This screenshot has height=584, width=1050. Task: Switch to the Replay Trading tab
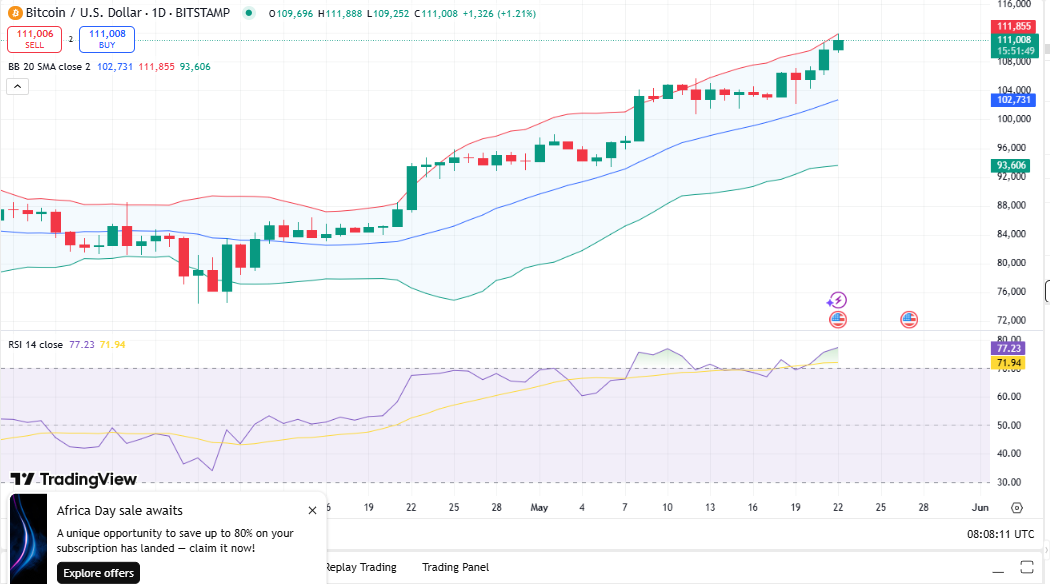pos(362,567)
